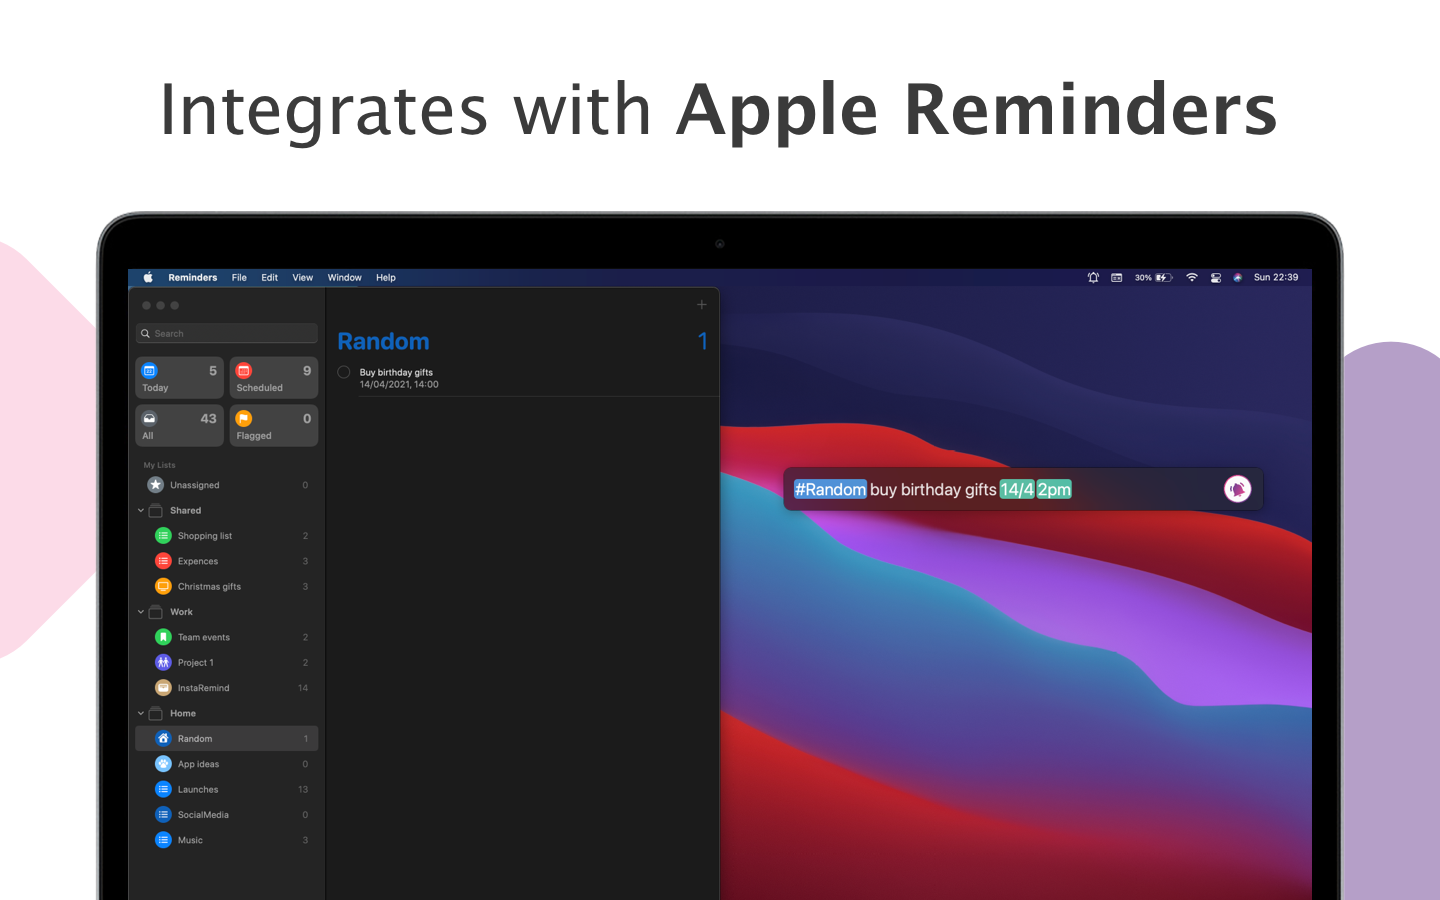Viewport: 1440px width, 900px height.
Task: Click the InstaRemind icon in input bar
Action: [x=1238, y=489]
